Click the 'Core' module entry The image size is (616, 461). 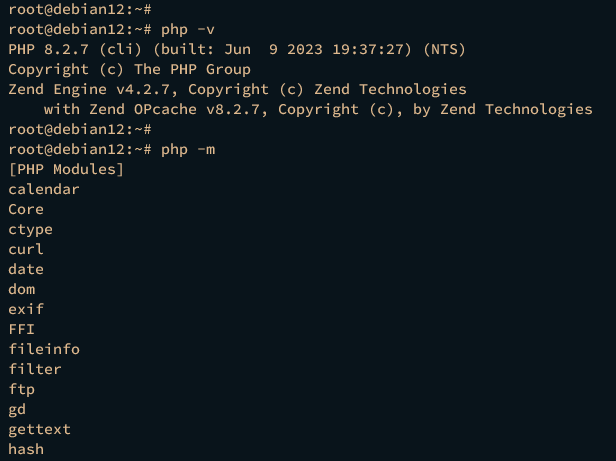pos(26,209)
